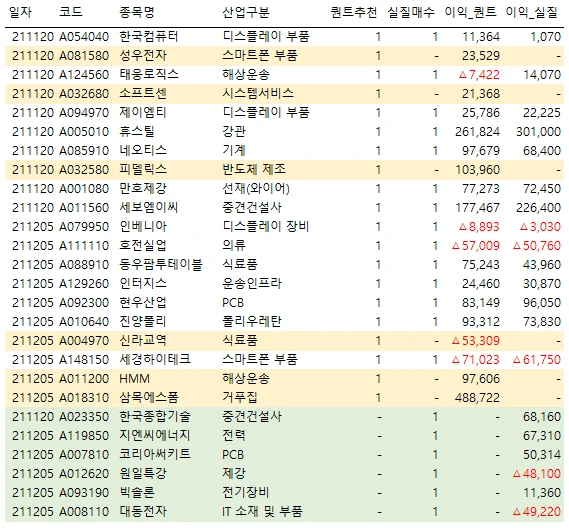Select the 세경하이테크 stock name
Screen dimensions: 569x528
coord(155,359)
